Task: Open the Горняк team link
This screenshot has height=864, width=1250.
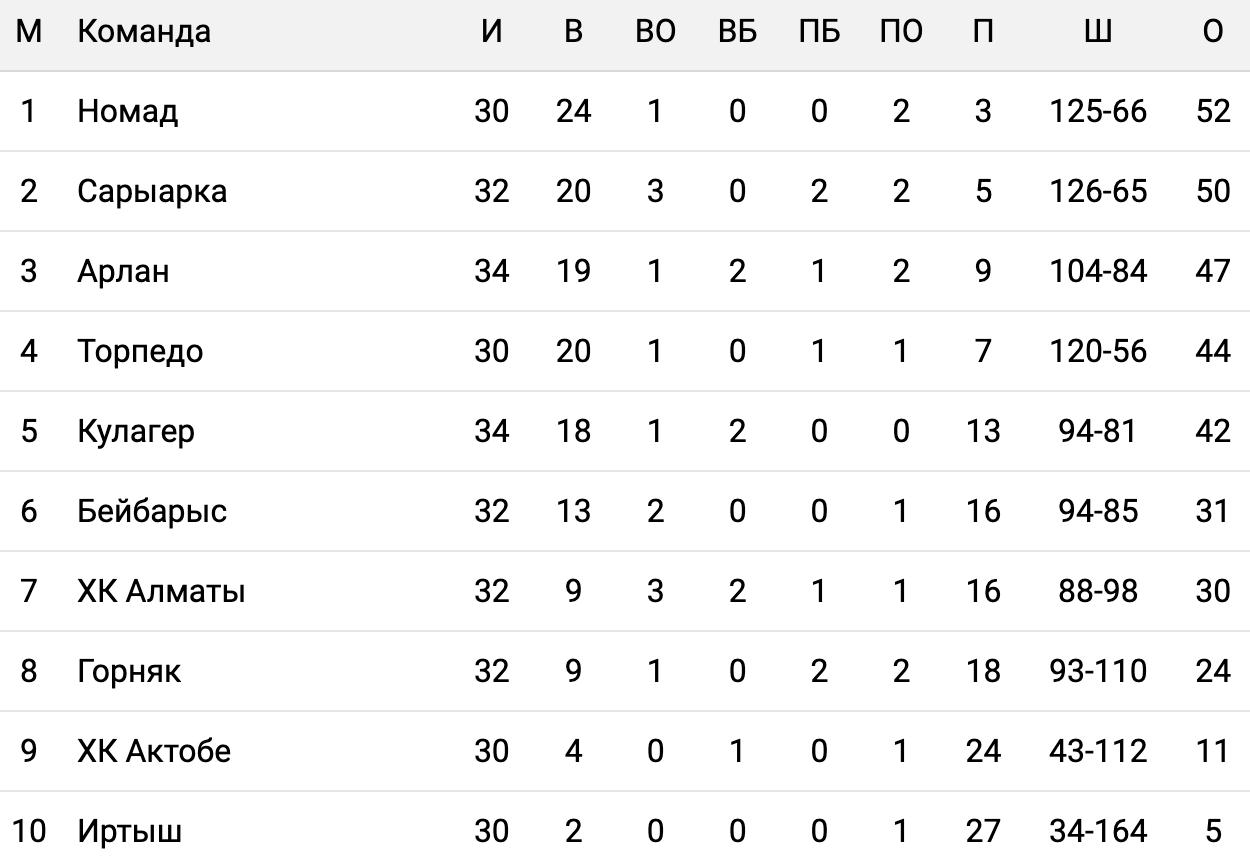Action: (x=129, y=671)
